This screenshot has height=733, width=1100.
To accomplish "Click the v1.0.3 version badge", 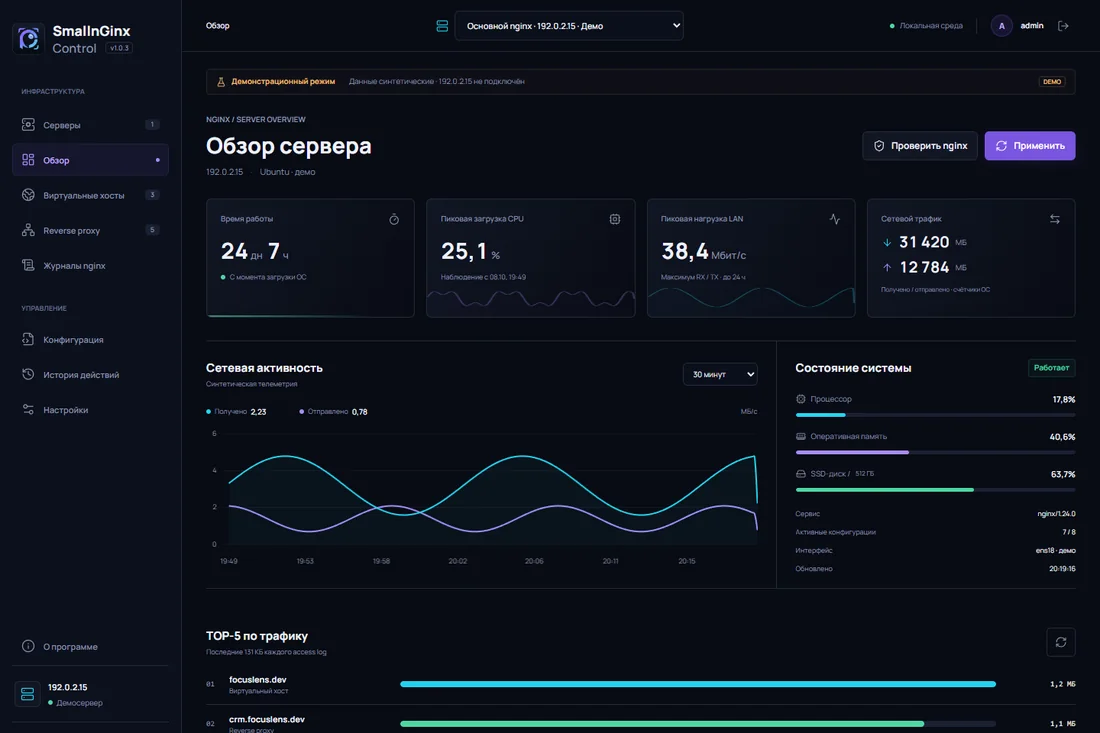I will tap(119, 48).
